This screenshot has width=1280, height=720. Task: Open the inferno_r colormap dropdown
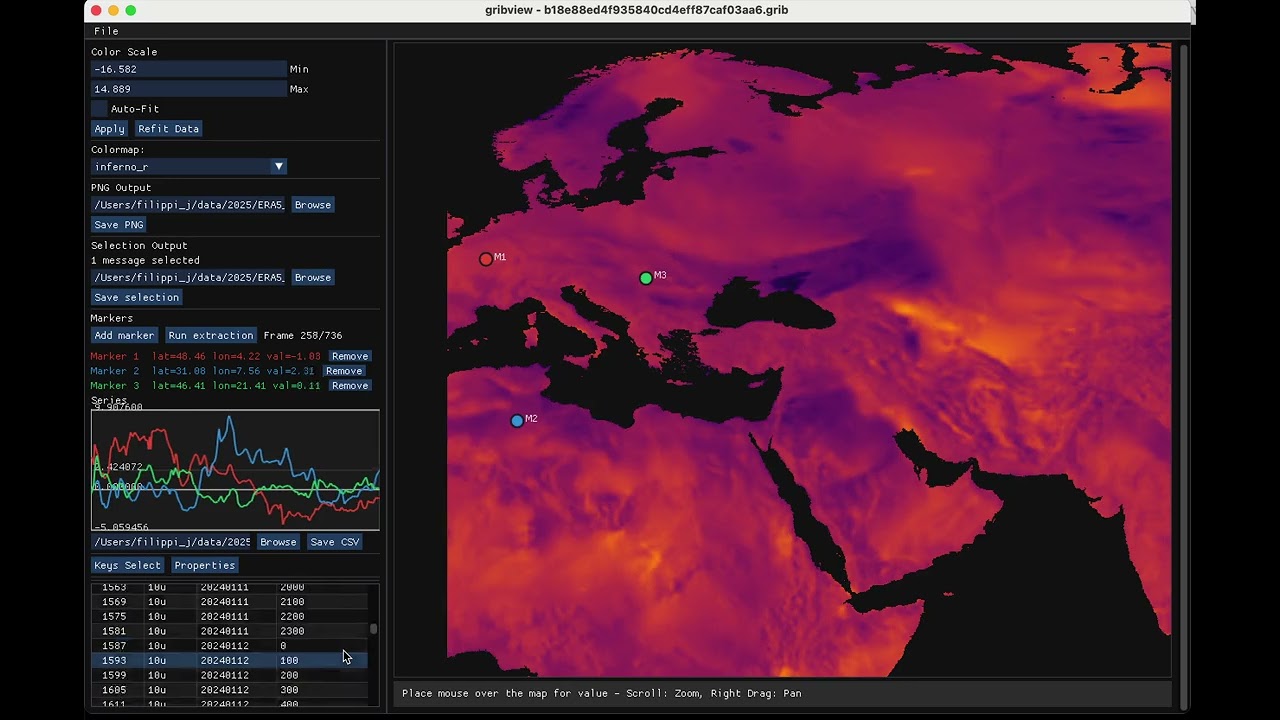click(x=189, y=166)
